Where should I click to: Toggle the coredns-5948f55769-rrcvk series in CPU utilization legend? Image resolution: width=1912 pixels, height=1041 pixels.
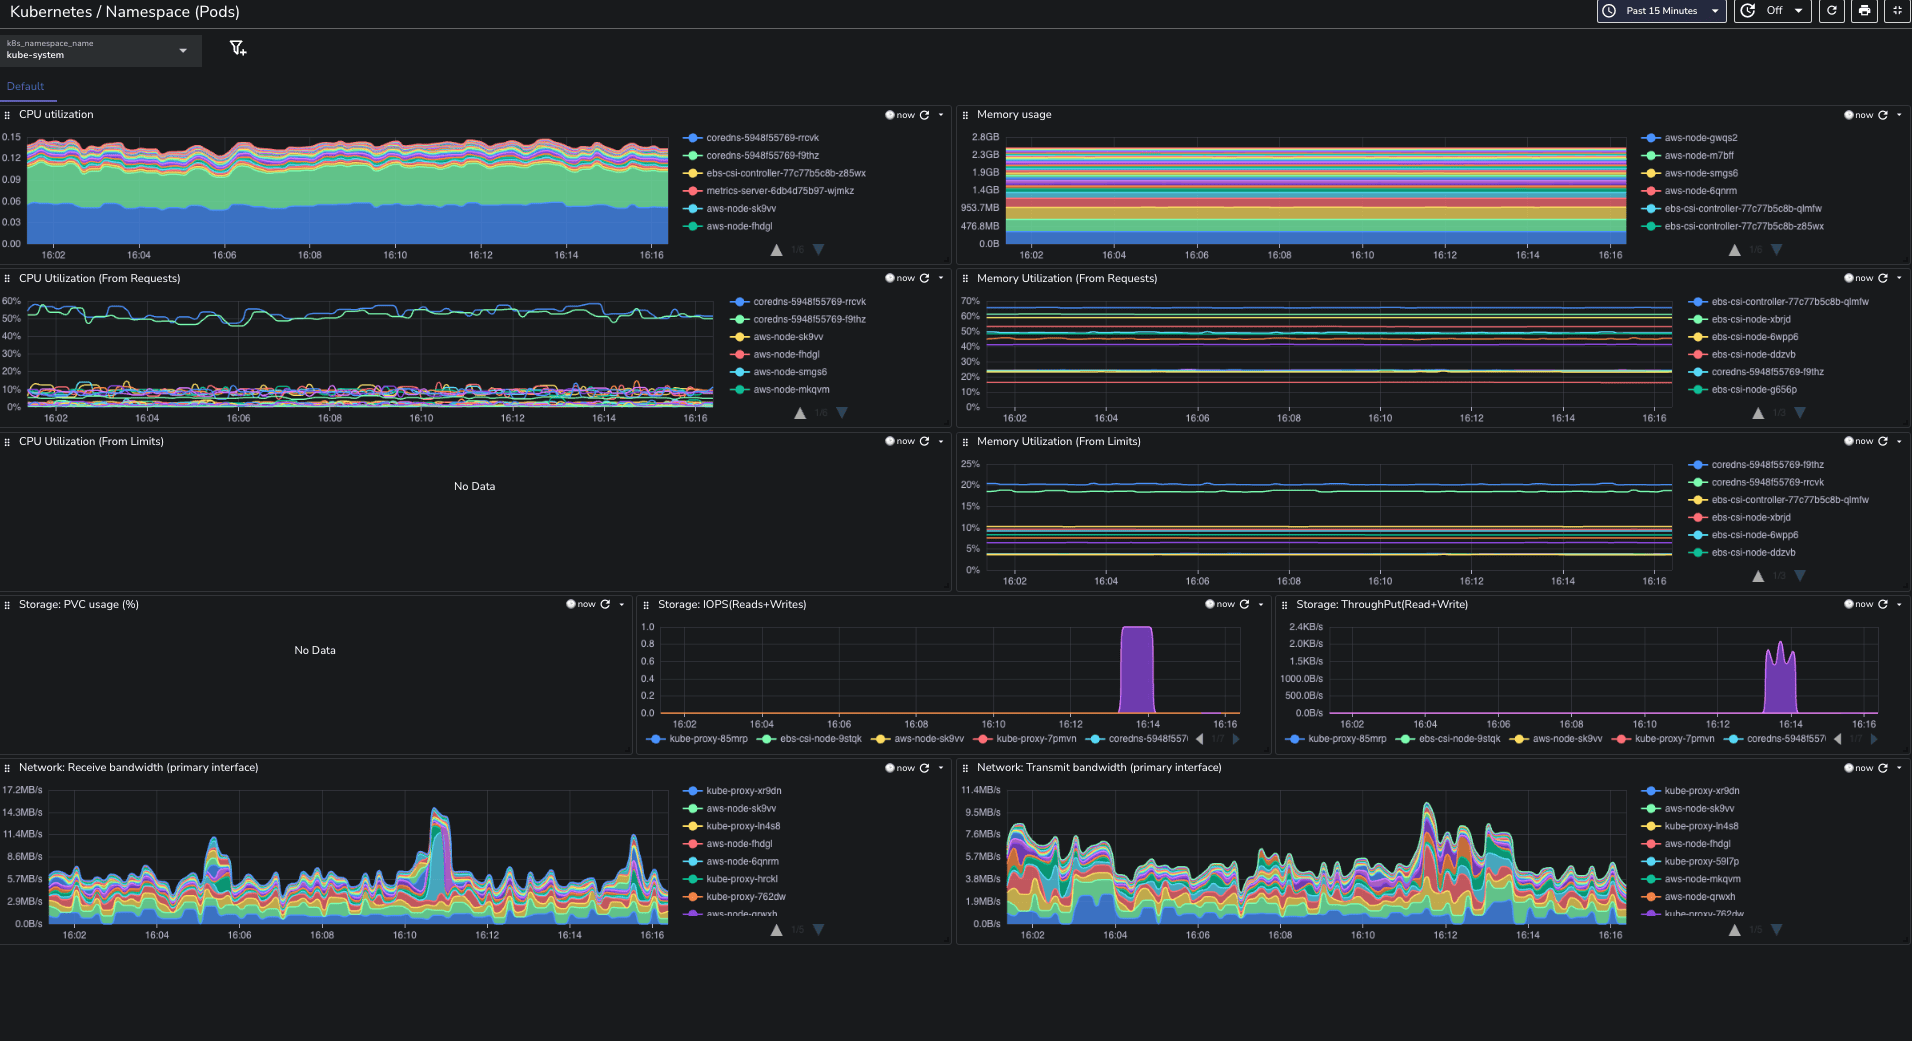(766, 137)
